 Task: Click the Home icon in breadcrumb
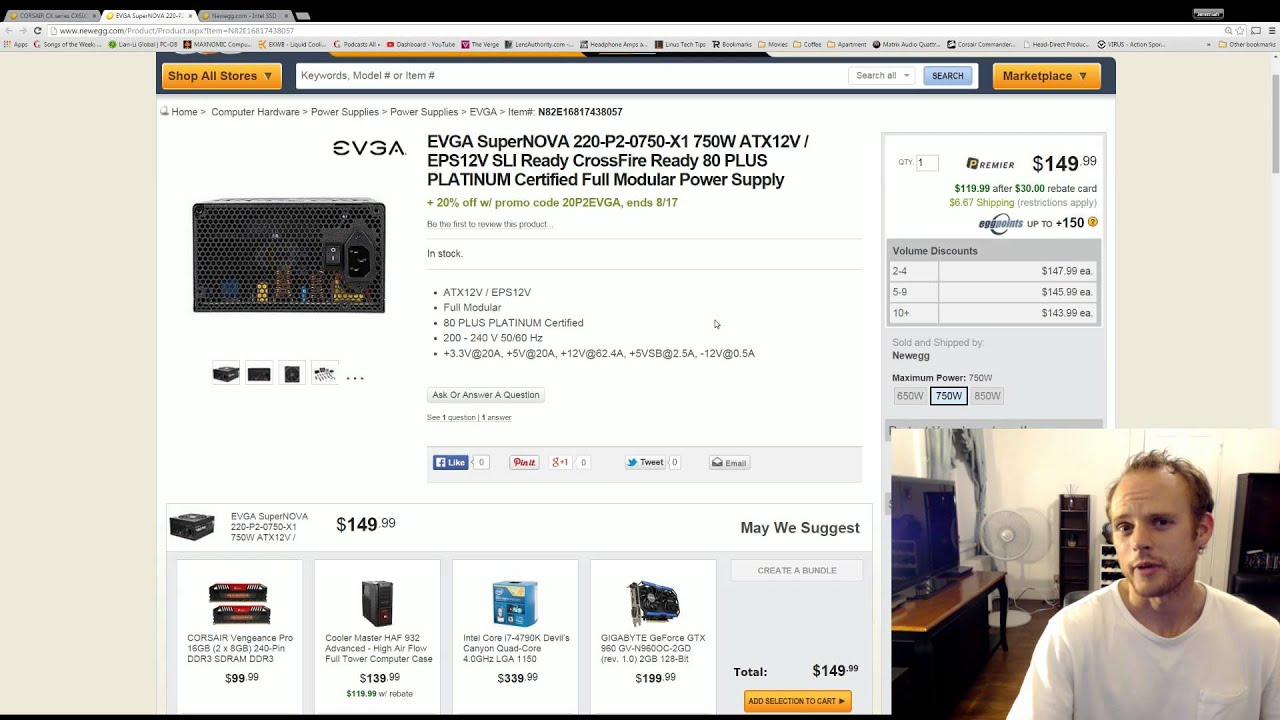point(164,111)
